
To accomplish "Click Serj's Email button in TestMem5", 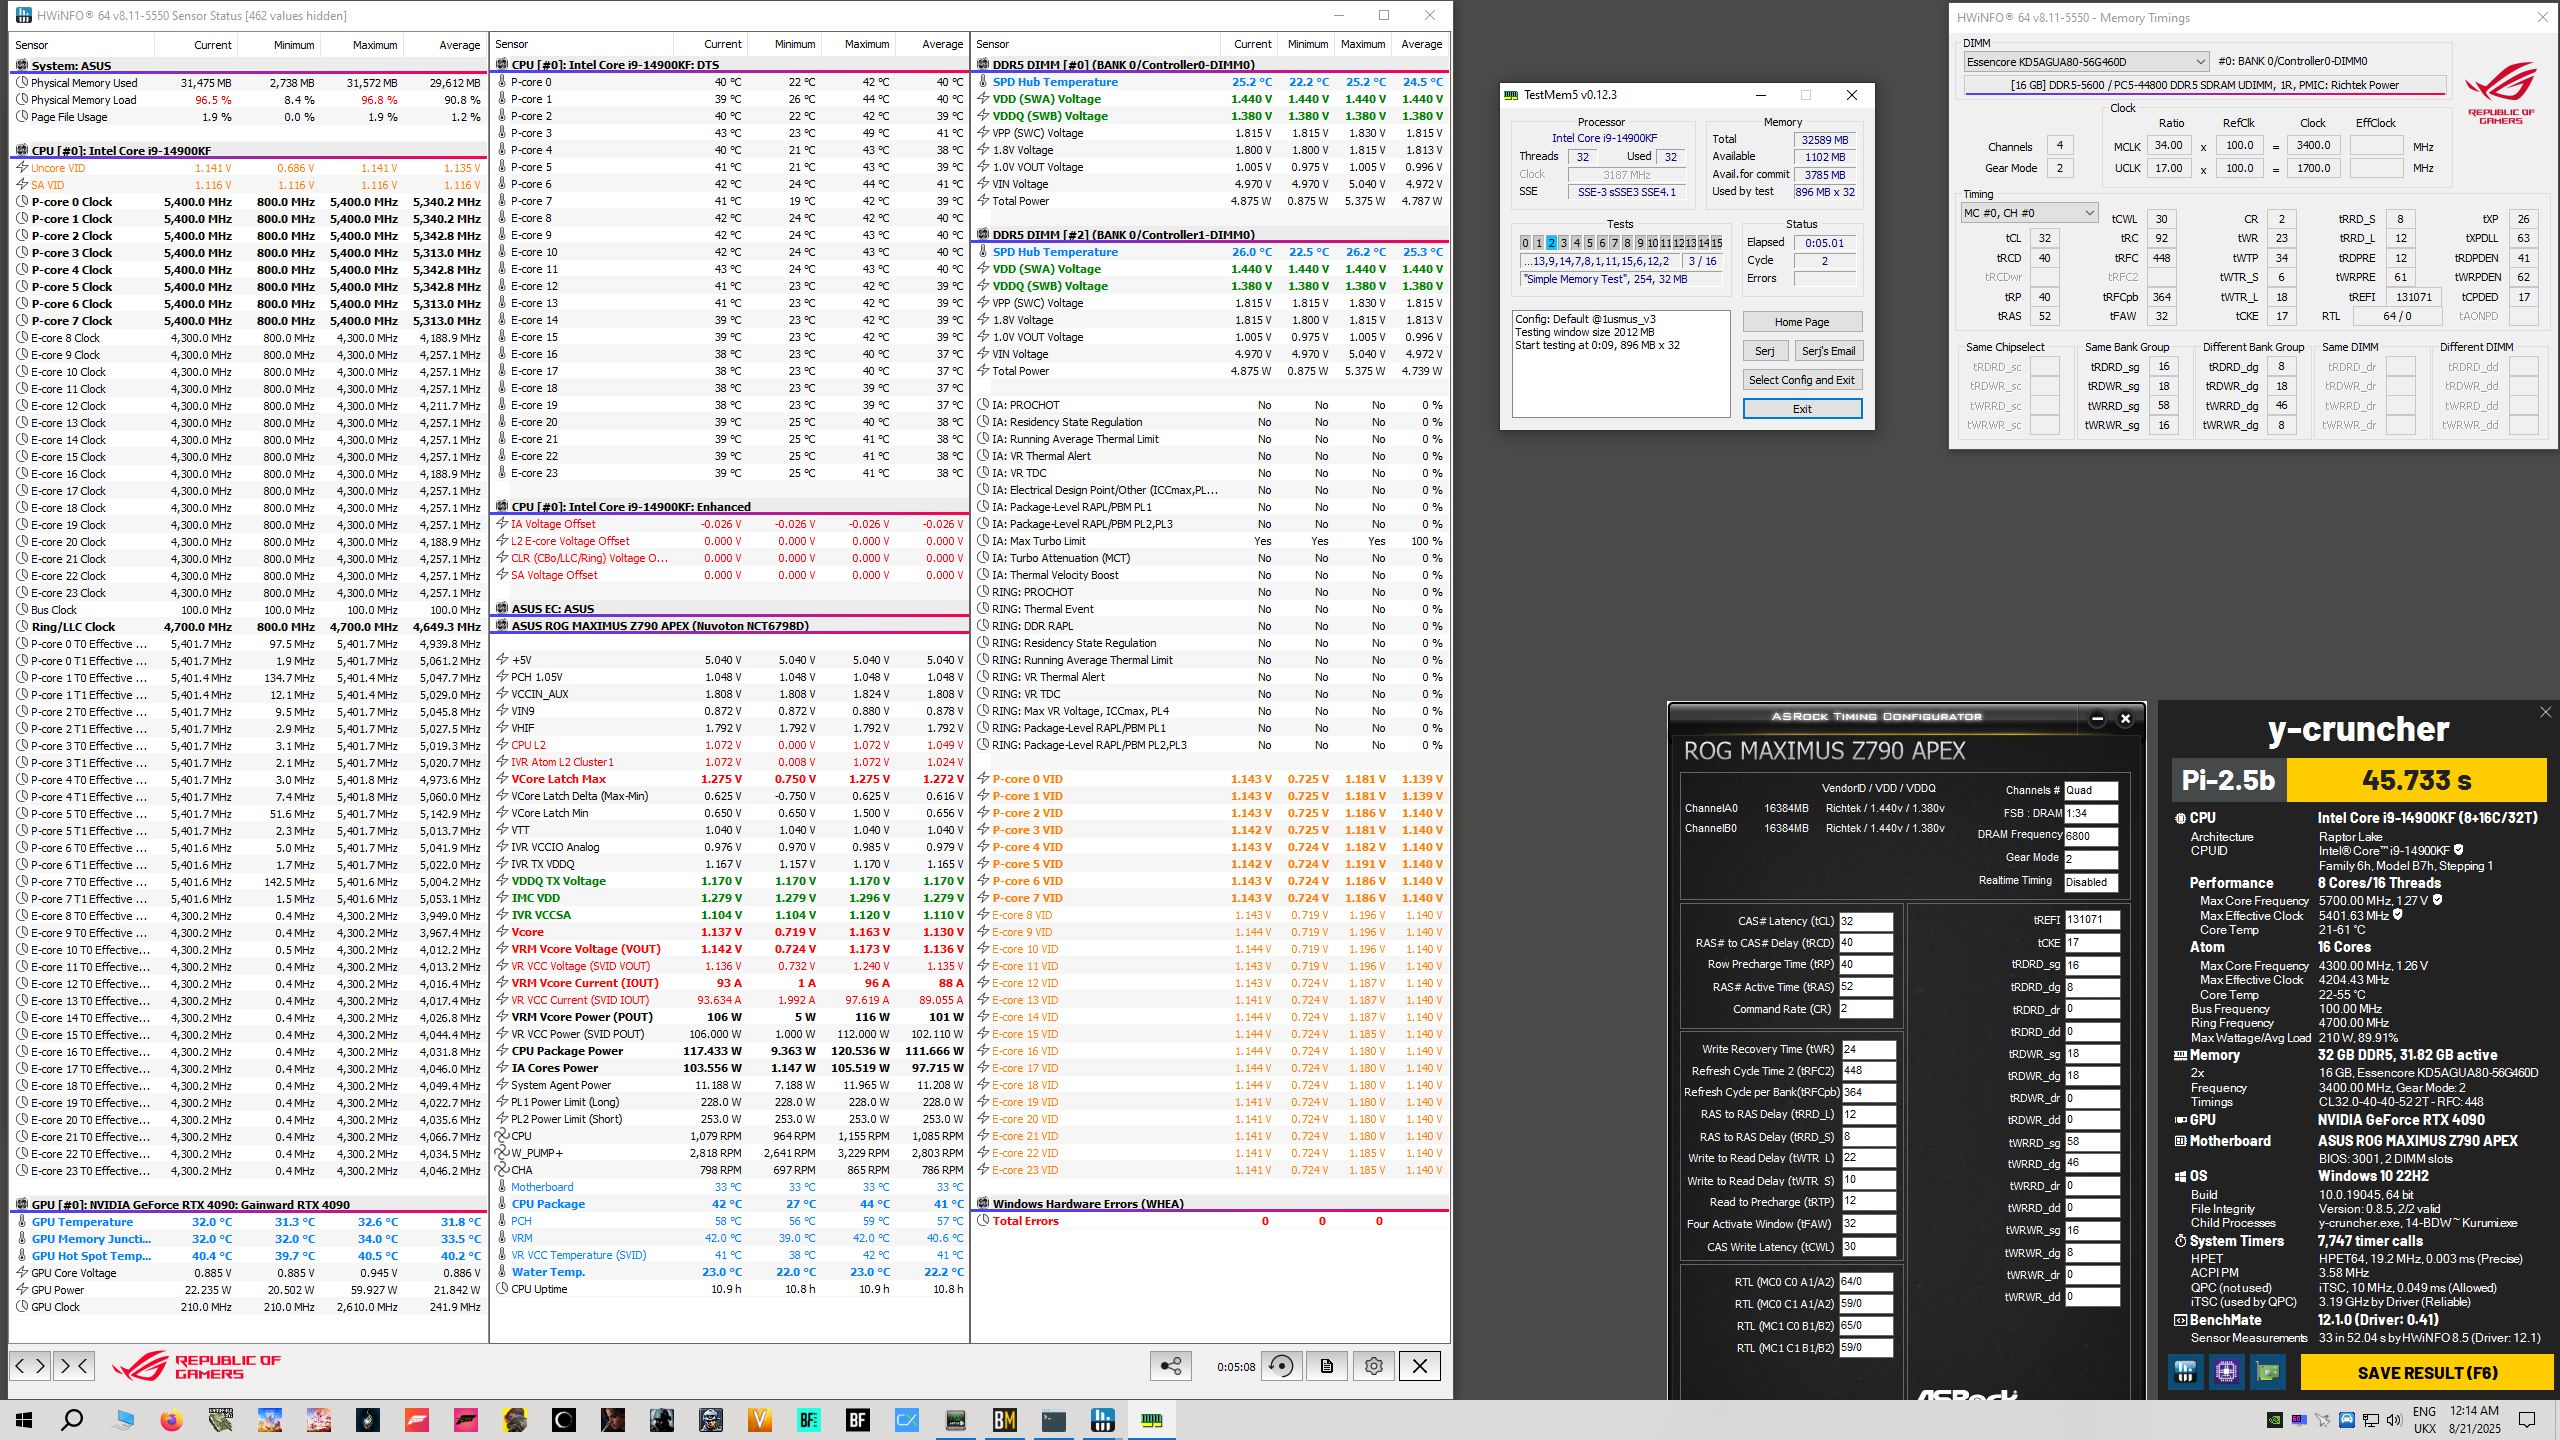I will [x=1828, y=351].
